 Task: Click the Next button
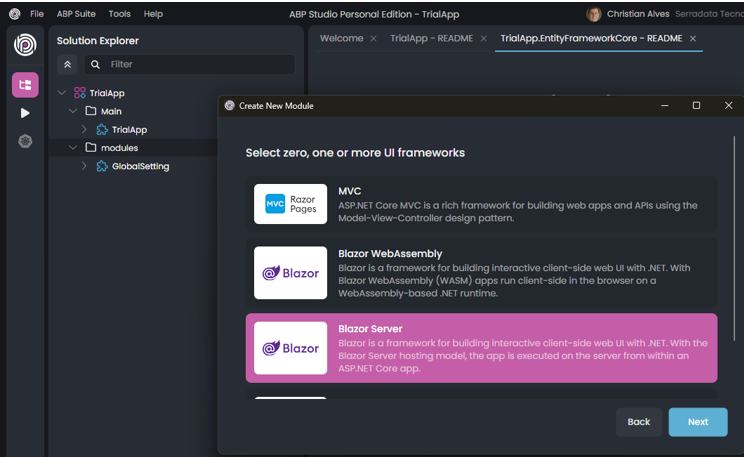(697, 421)
